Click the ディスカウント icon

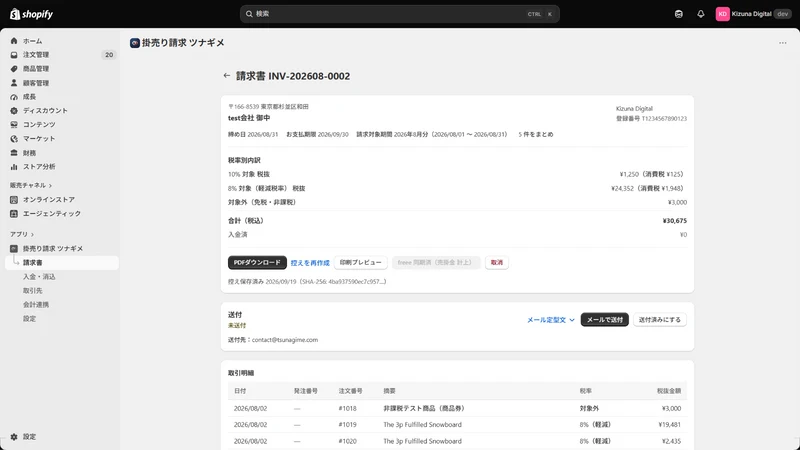click(x=14, y=111)
